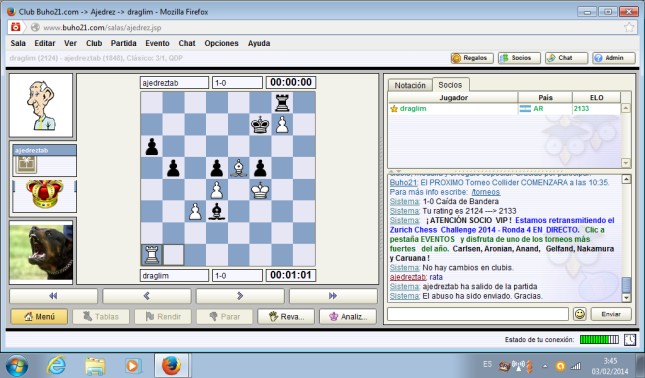The image size is (645, 378).
Task: Click the Analiz... analysis button
Action: (x=348, y=316)
